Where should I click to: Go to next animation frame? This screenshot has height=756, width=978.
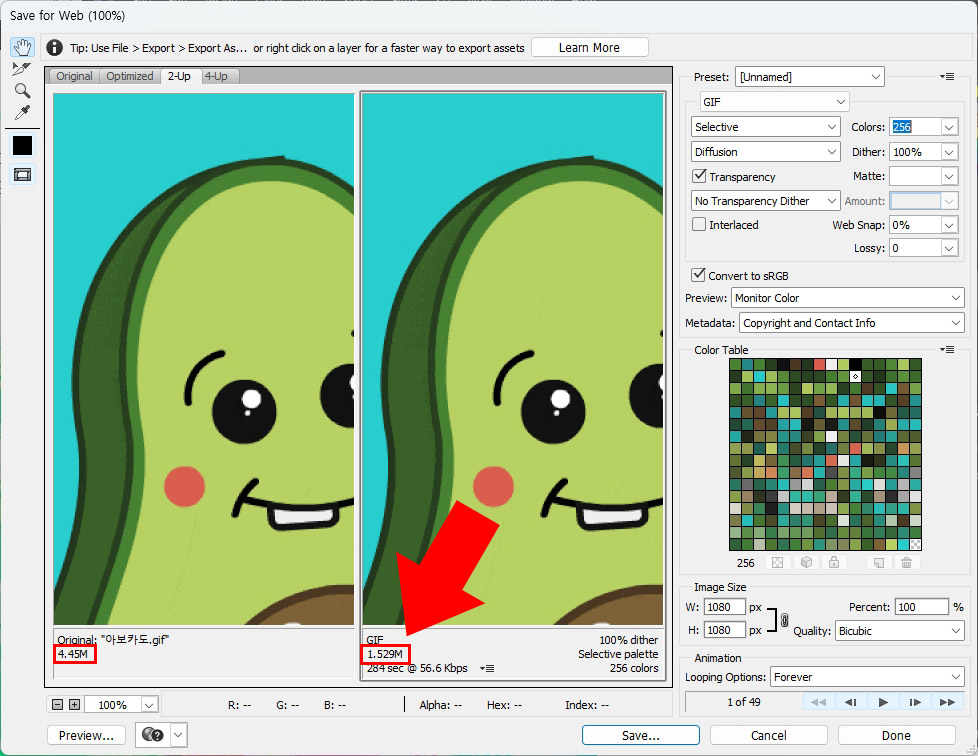(915, 702)
